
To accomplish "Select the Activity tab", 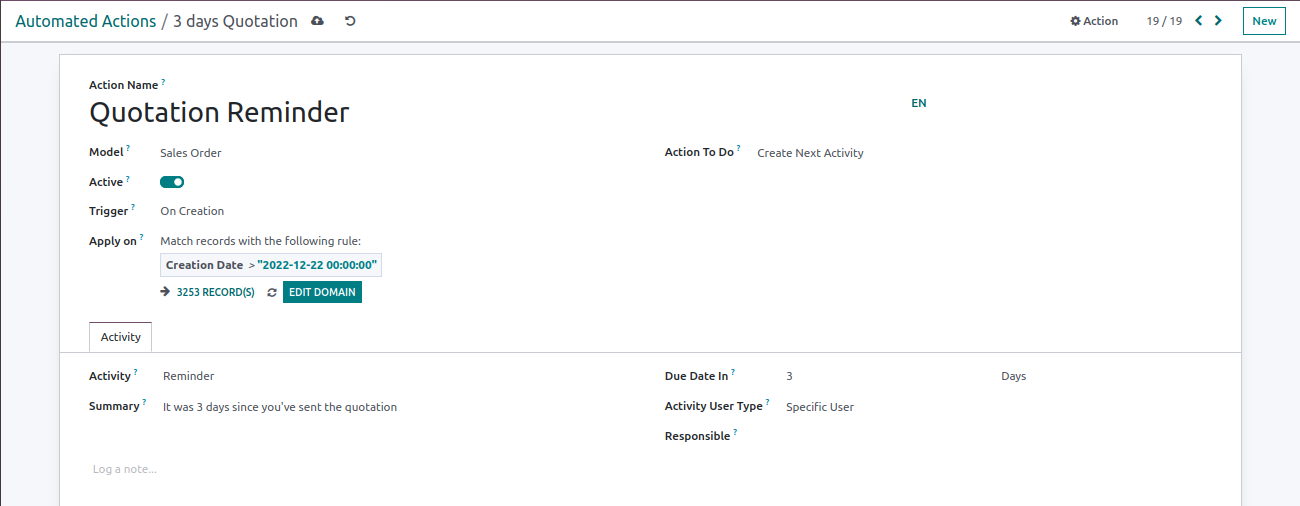I will 120,337.
